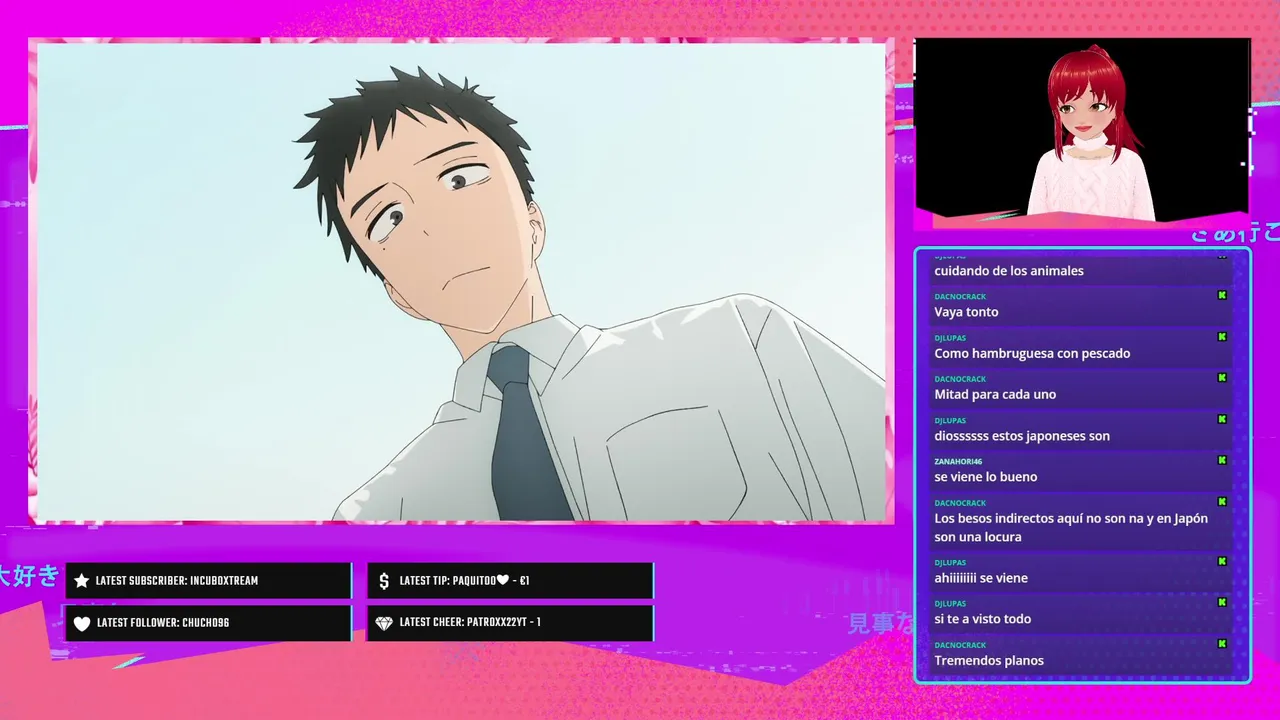Click the green badge on 'si te a visto todo'

click(1222, 603)
